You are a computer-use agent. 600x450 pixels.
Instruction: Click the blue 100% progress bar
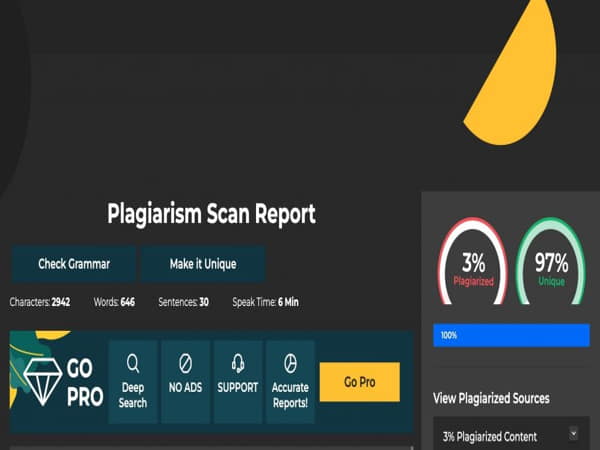[511, 335]
